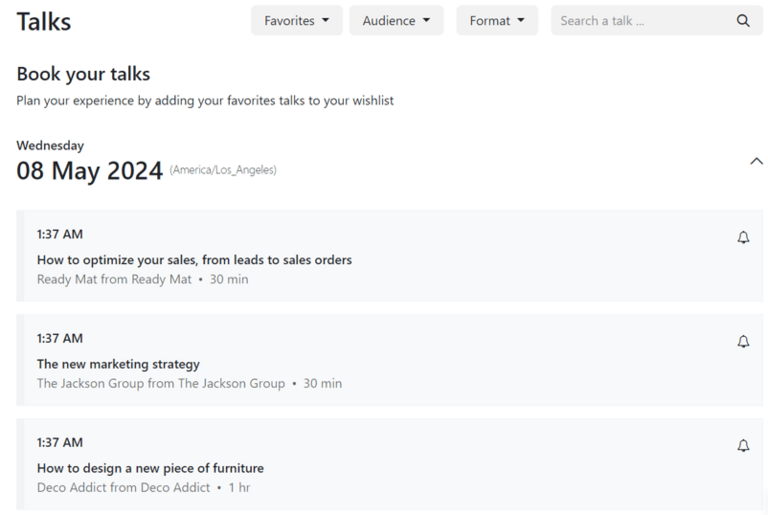The image size is (768, 515).
Task: Click the Wednesday day label
Action: click(x=50, y=146)
